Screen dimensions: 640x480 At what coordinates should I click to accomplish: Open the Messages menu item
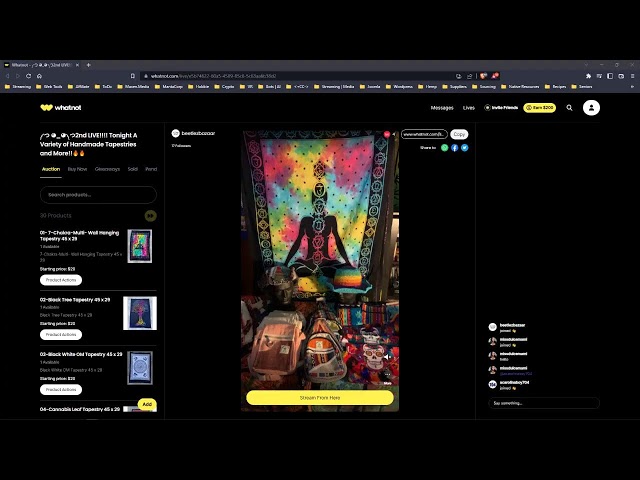(442, 108)
